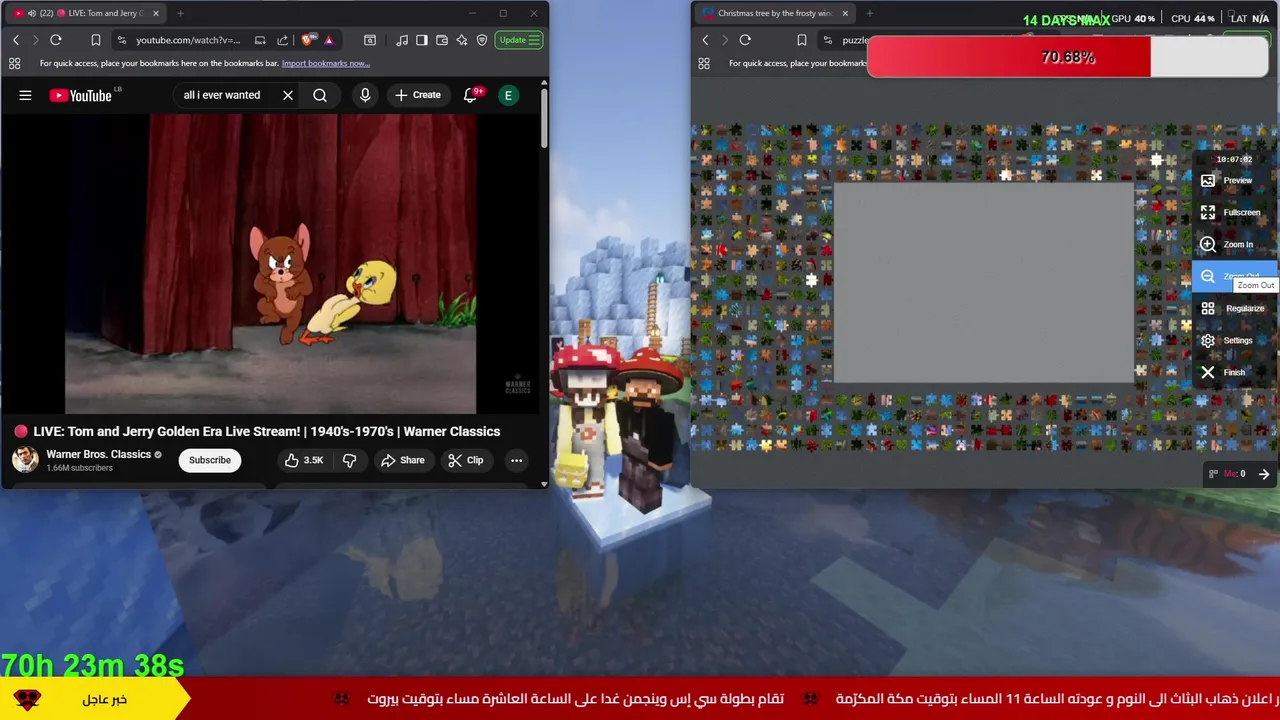
Task: Create a Clip of the video
Action: tap(466, 460)
